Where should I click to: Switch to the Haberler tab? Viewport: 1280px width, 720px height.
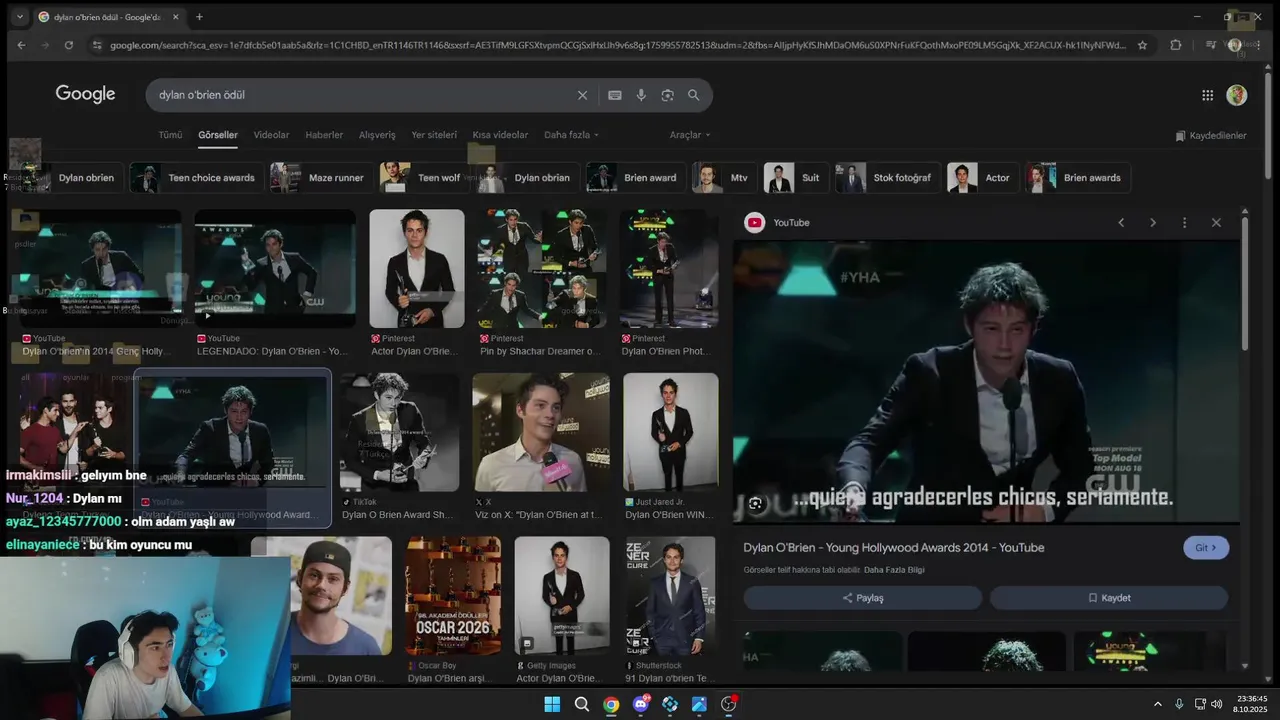[324, 135]
